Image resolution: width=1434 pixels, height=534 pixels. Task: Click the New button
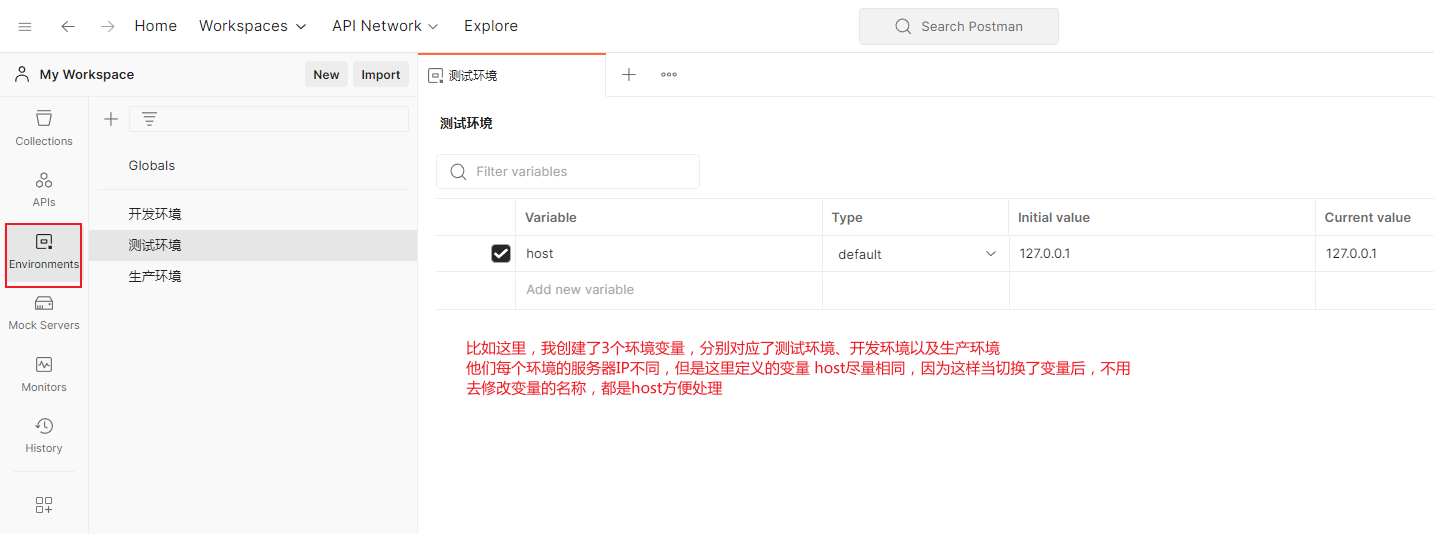click(x=326, y=74)
